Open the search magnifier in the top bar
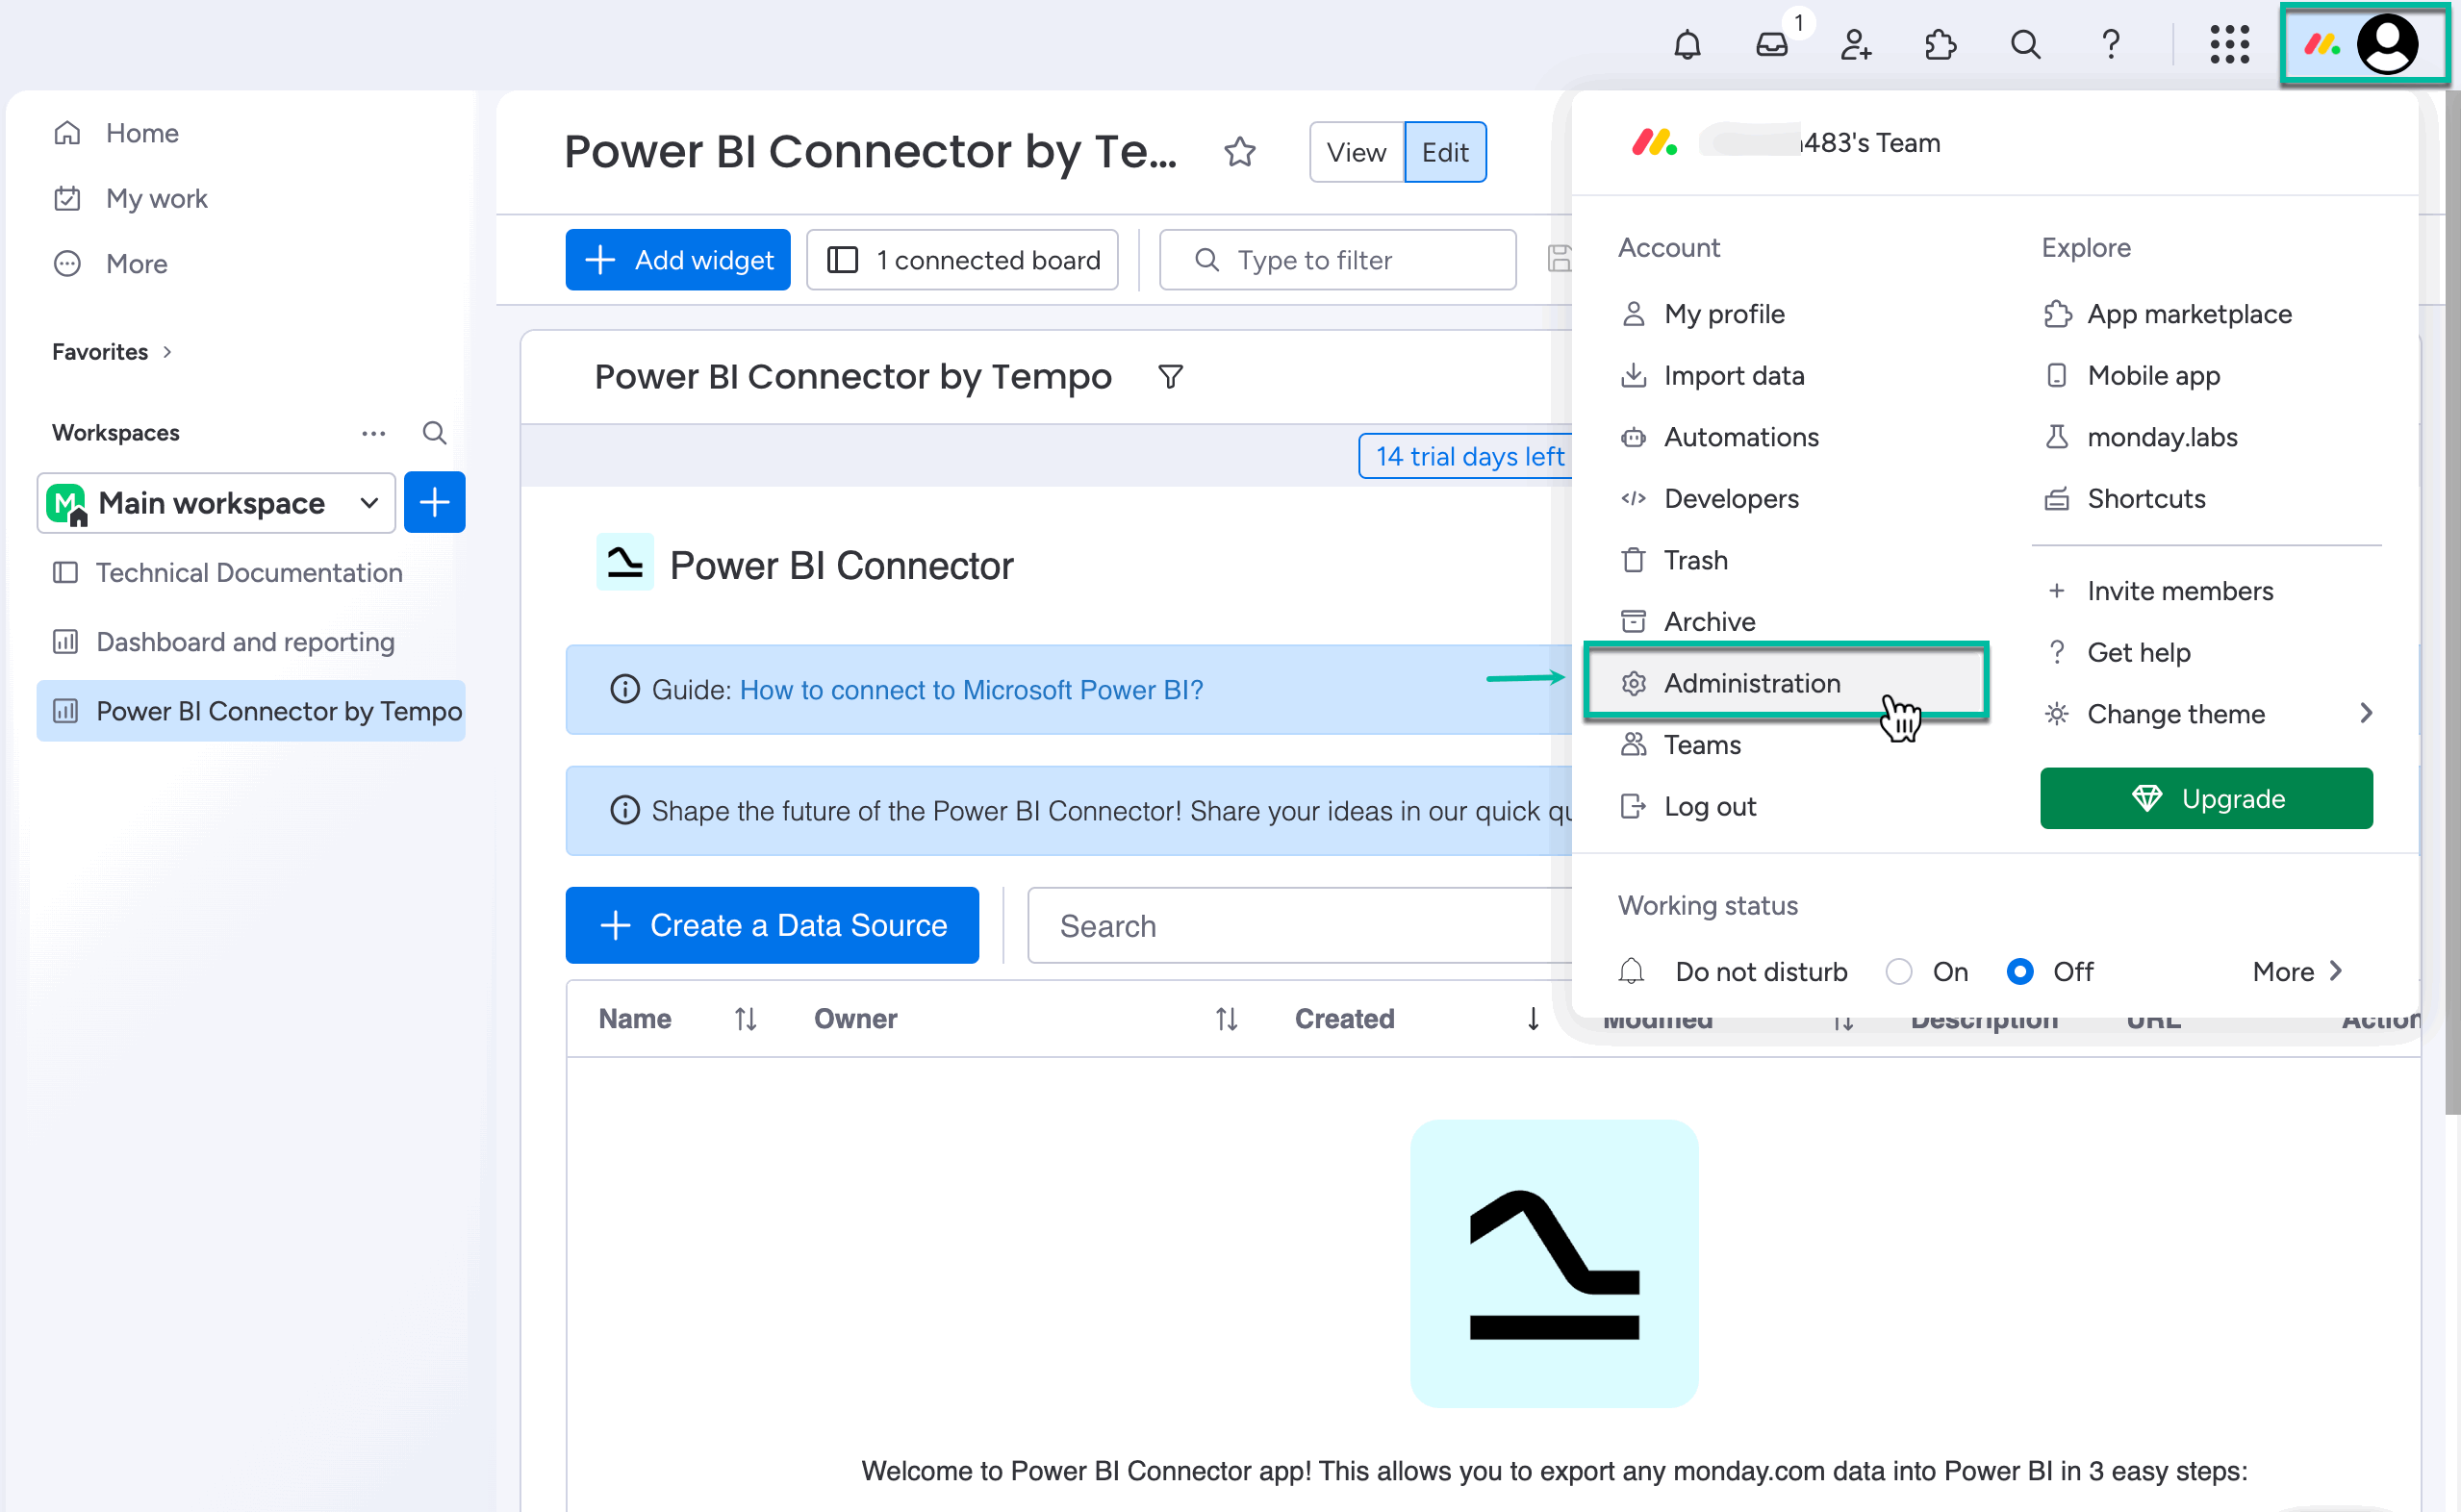 pyautogui.click(x=2025, y=44)
